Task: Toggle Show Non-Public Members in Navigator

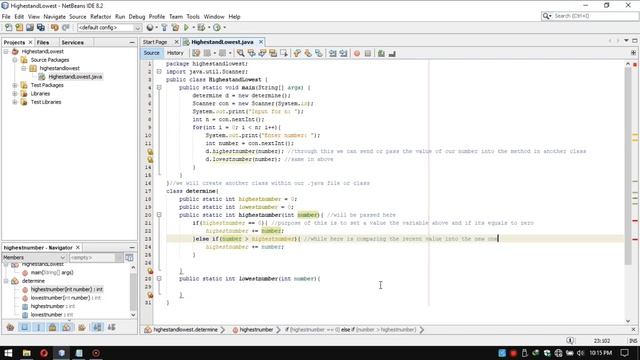Action: (x=52, y=327)
